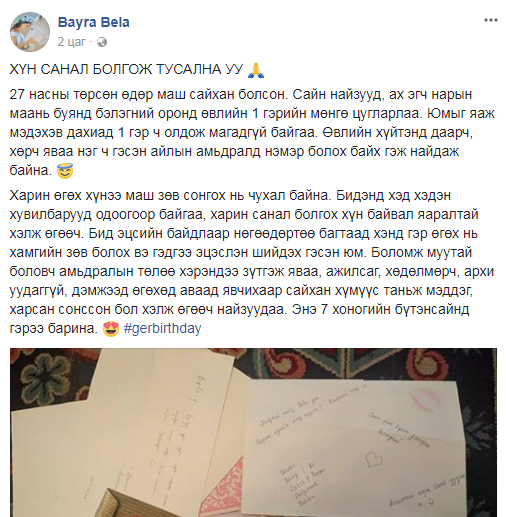Click the paragraph starting 'Харин өгөх хүнээ'
This screenshot has height=517, width=506.
pos(252,262)
